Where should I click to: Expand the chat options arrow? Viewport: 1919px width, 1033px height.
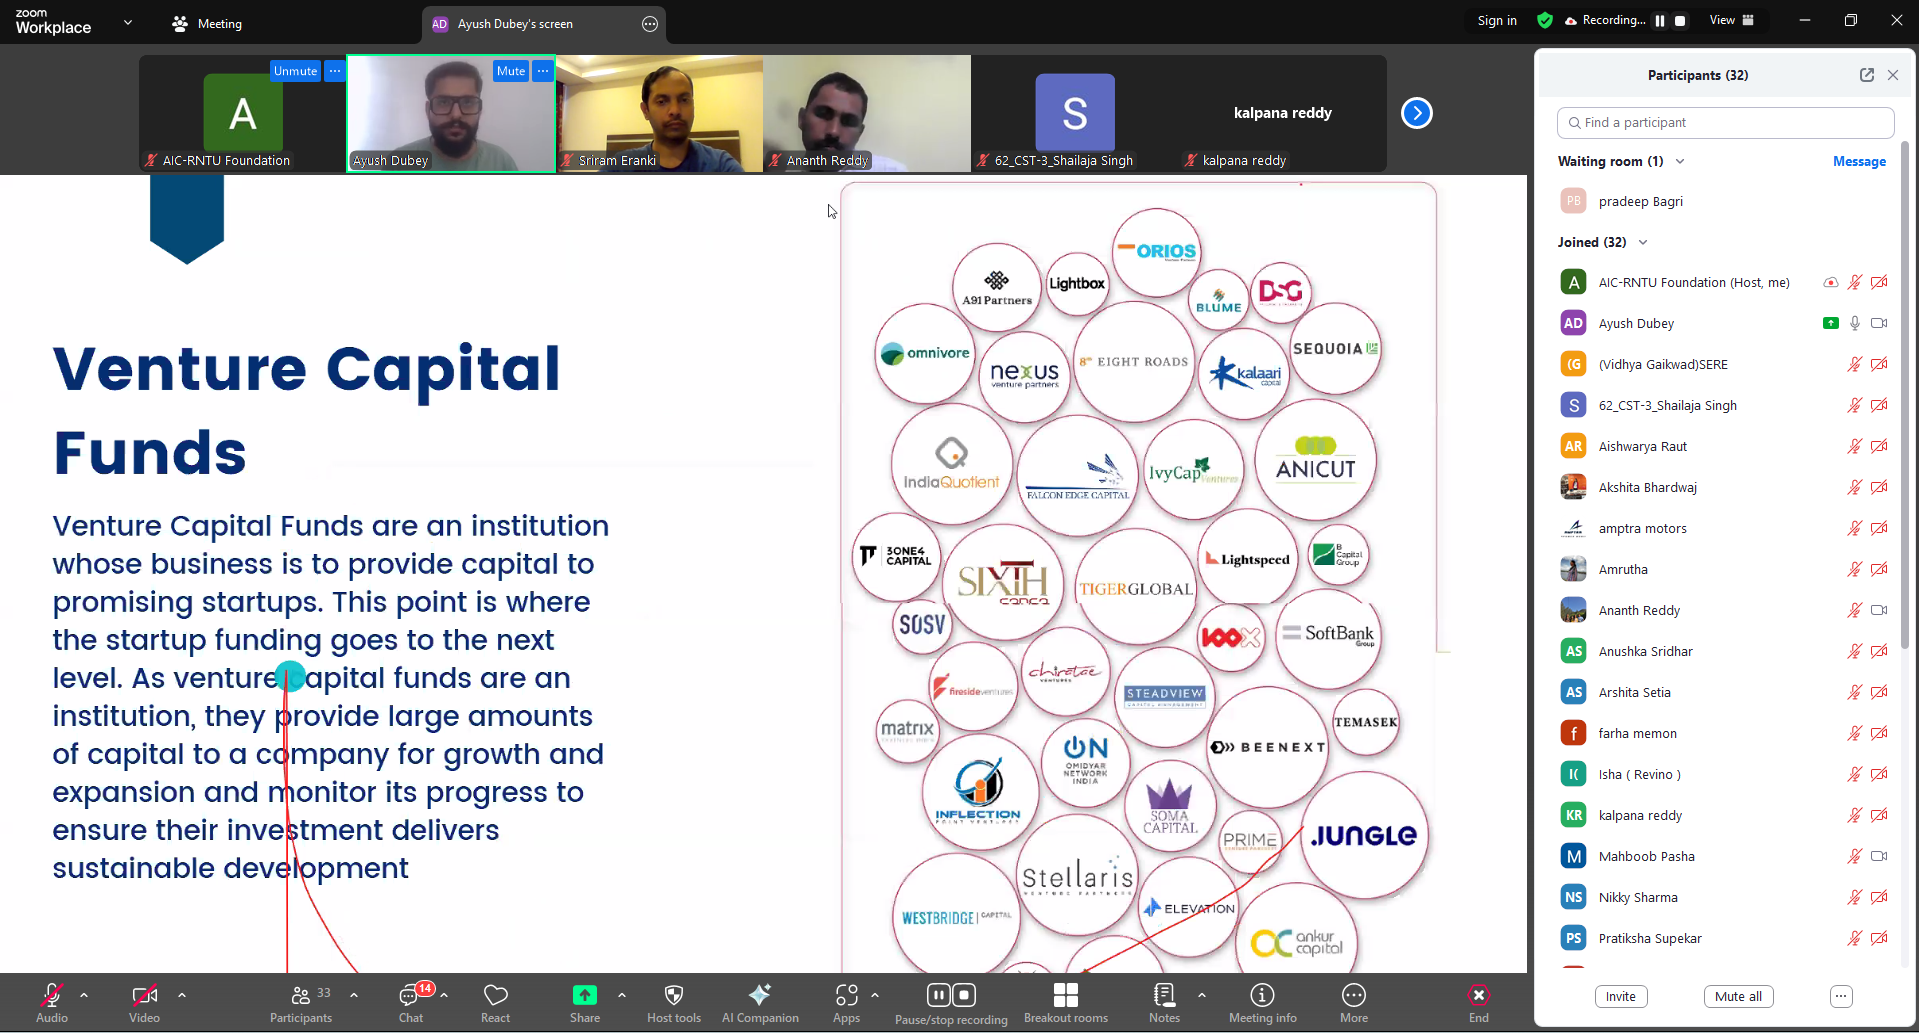[444, 995]
